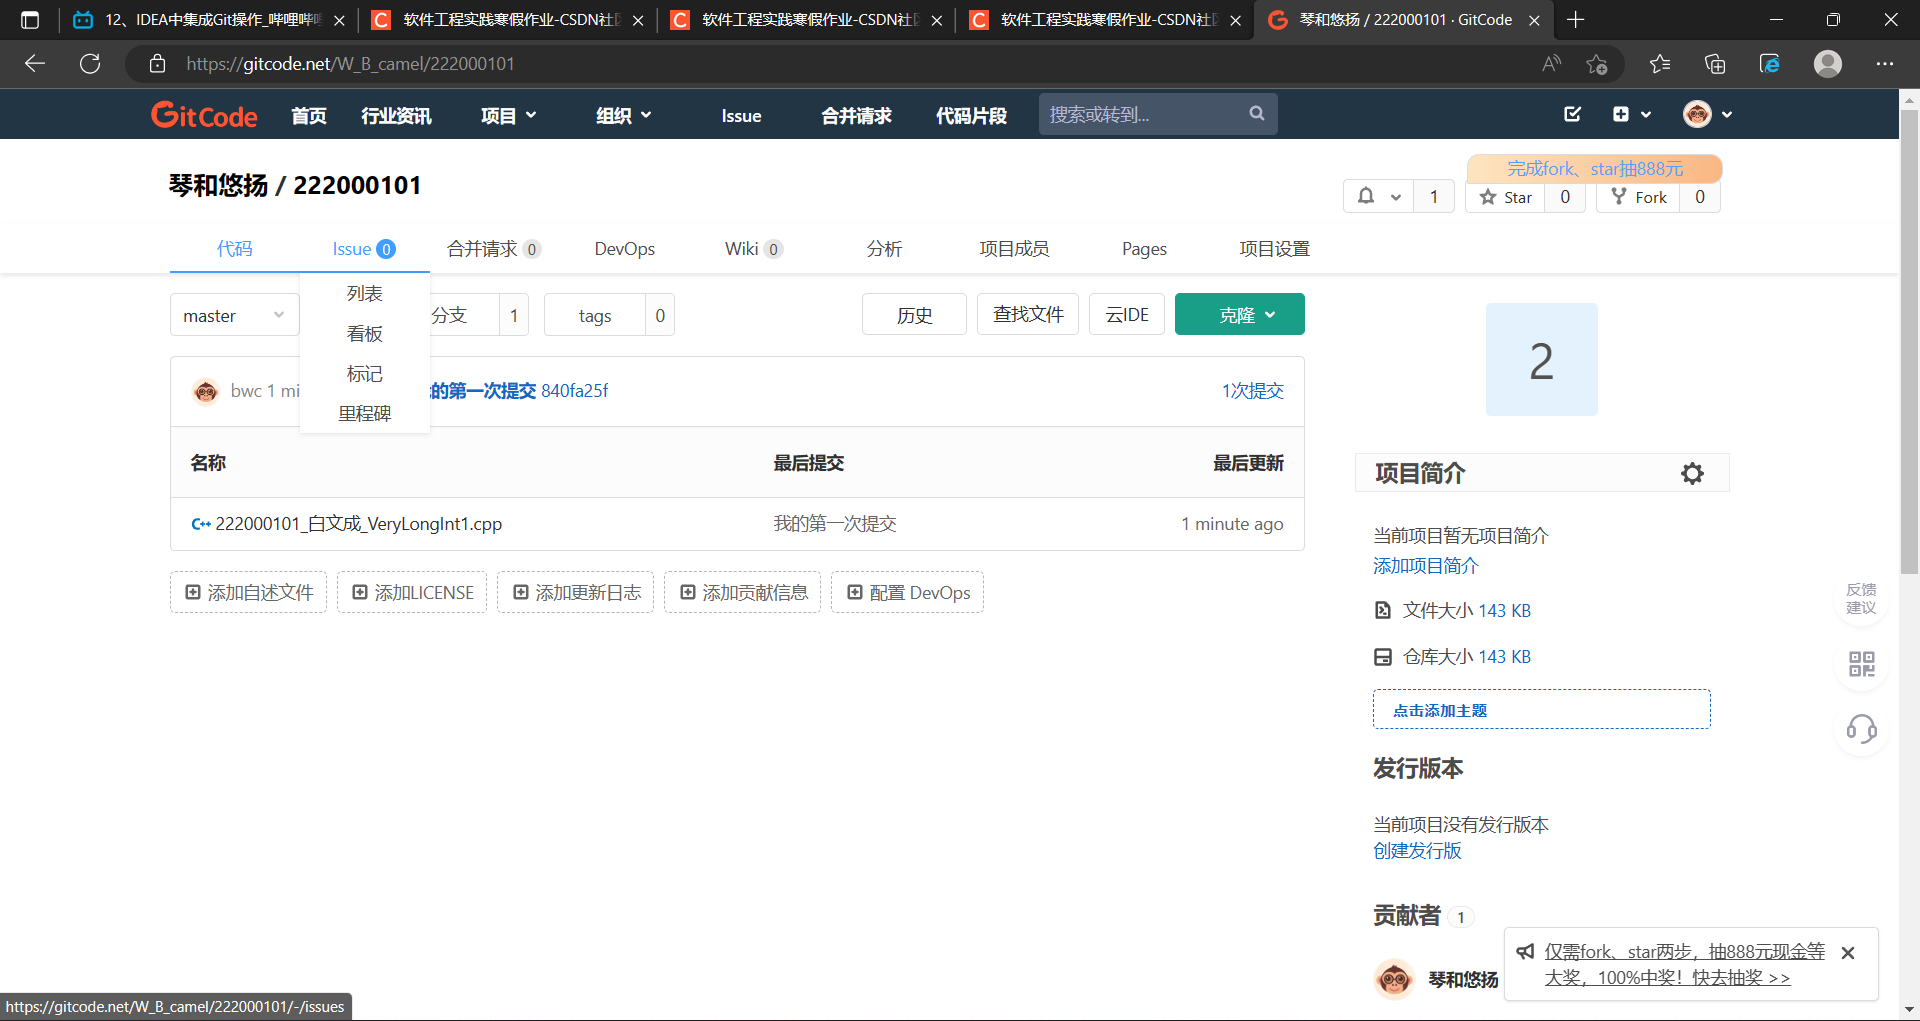Click browser refresh button

point(90,64)
